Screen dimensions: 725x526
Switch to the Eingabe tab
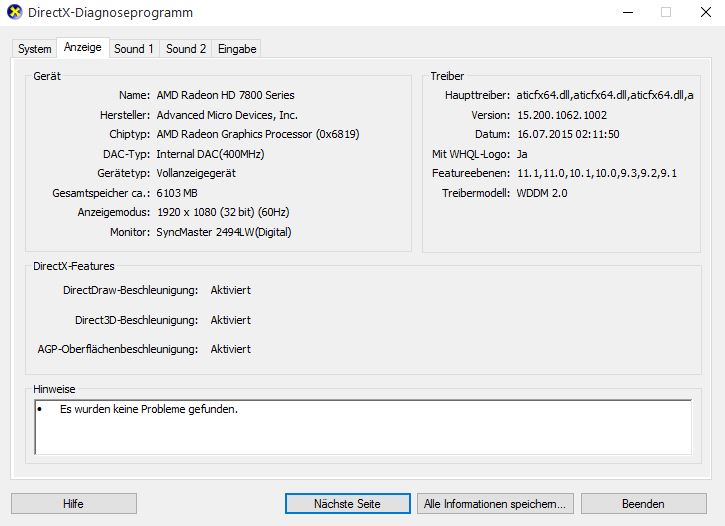[237, 49]
